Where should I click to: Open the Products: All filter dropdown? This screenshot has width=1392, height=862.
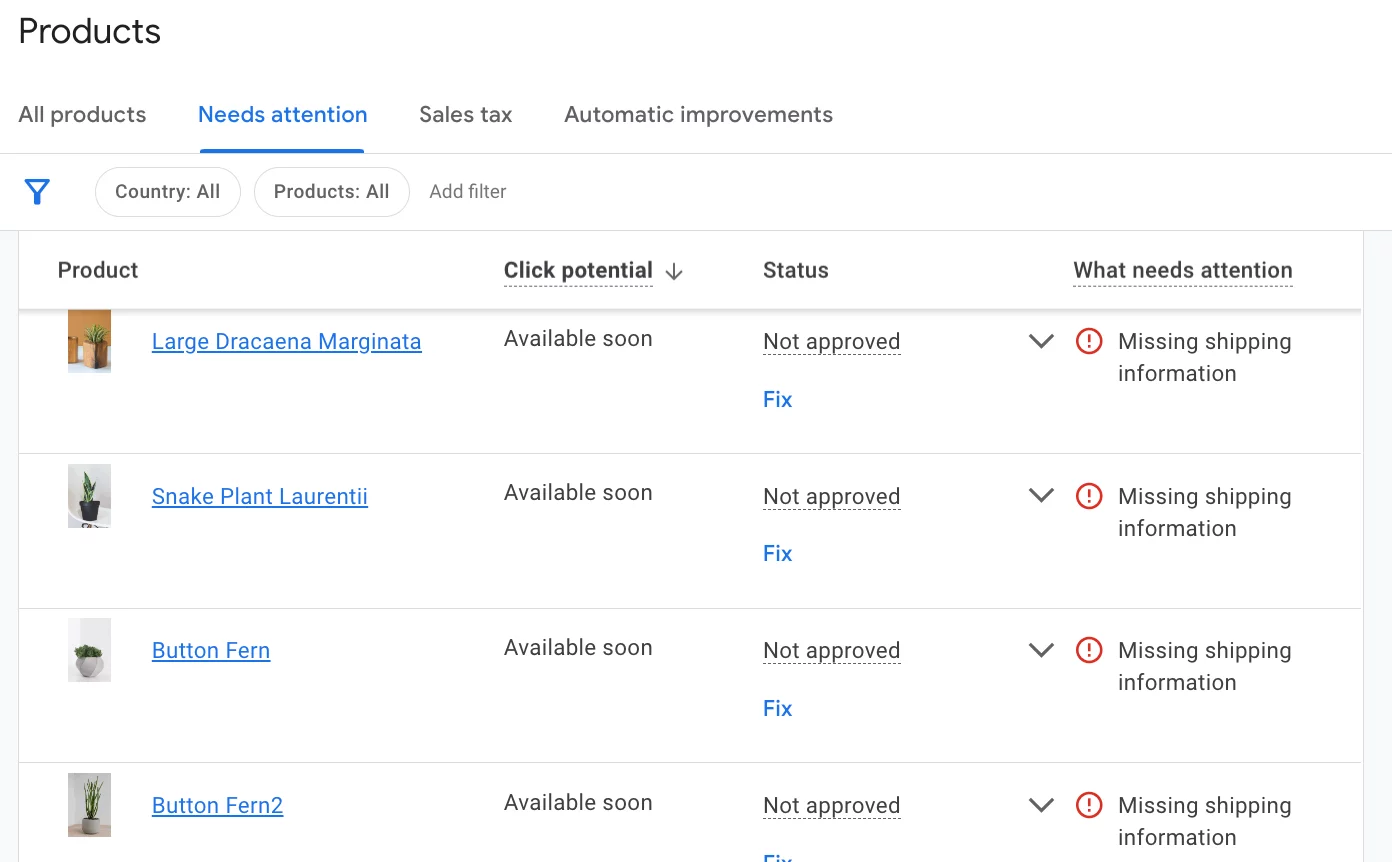coord(331,191)
